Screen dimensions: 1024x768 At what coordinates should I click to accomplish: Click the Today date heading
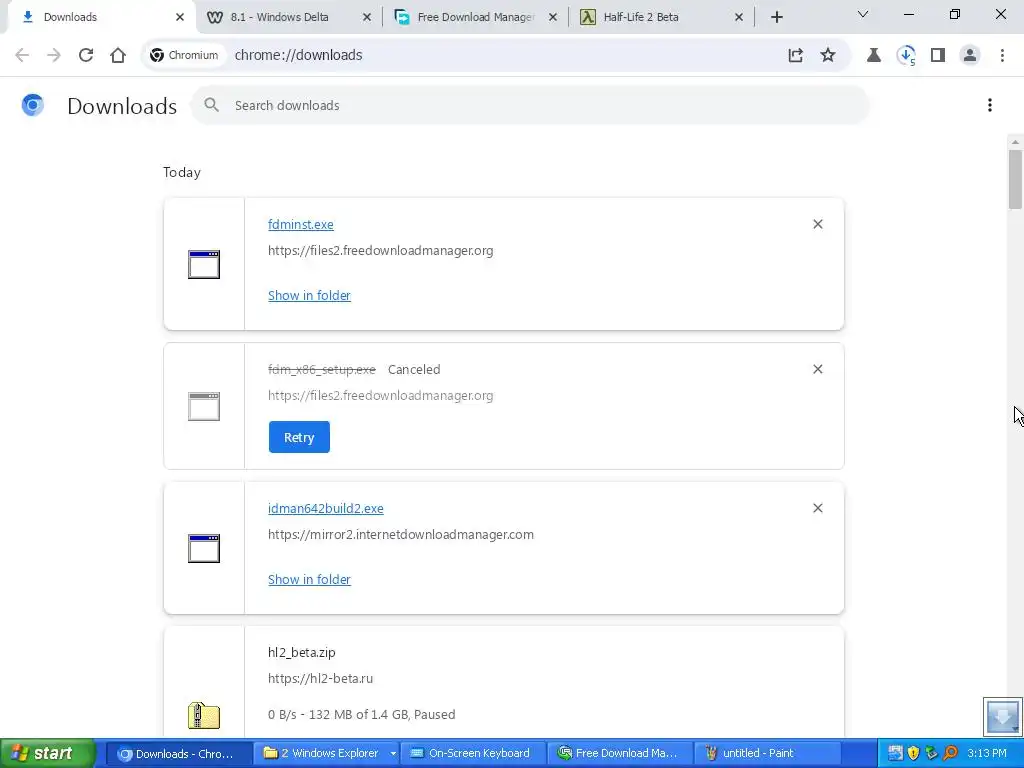pos(182,172)
